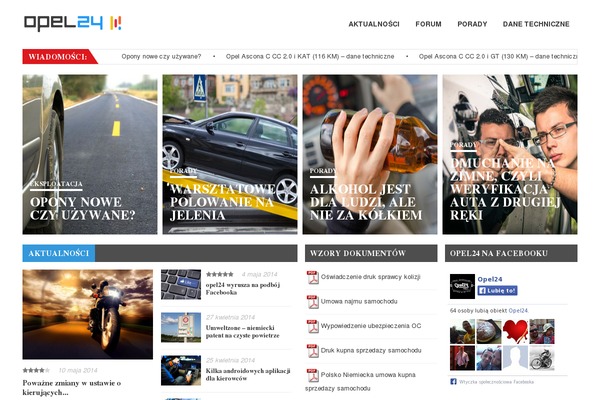Click Wtyczka społecznościowa Facebooka link
This screenshot has height=400, width=600.
[496, 382]
